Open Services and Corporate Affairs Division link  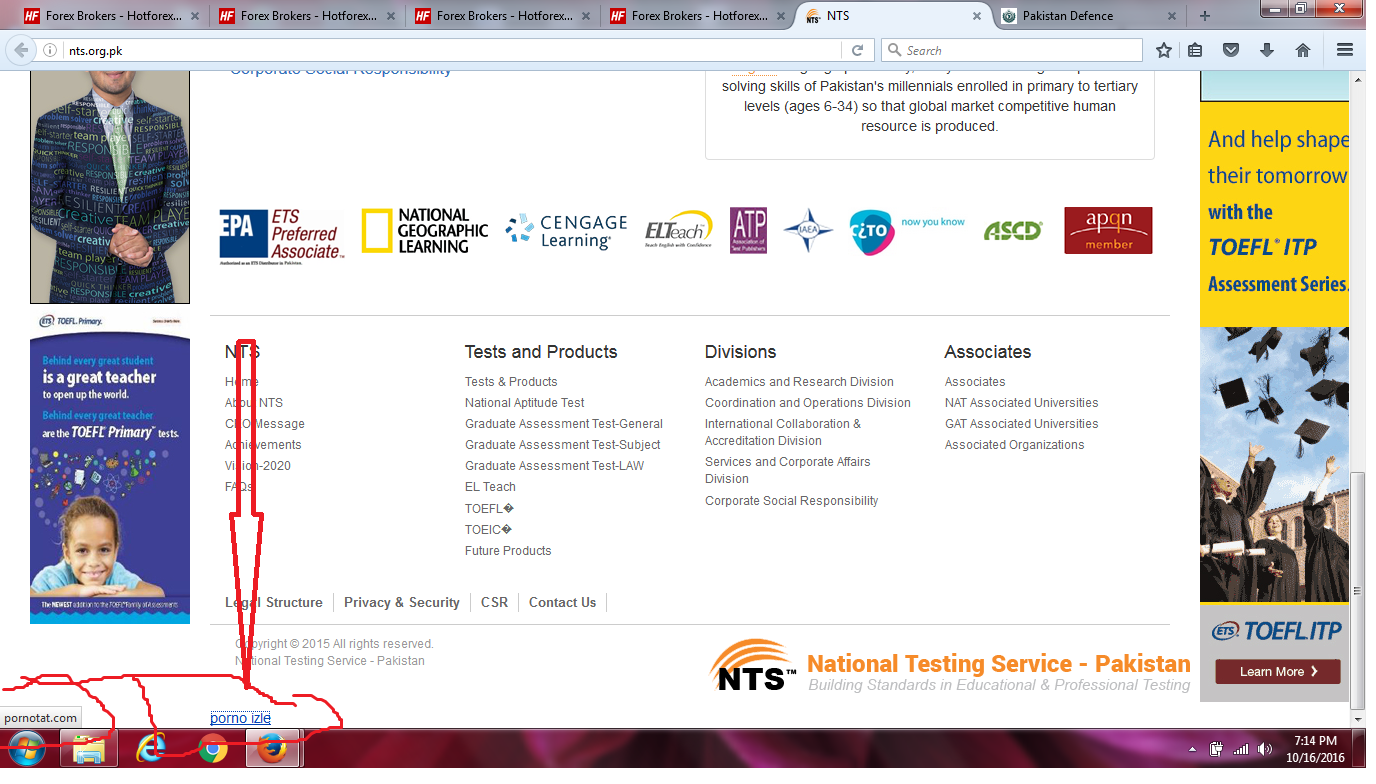coord(788,470)
